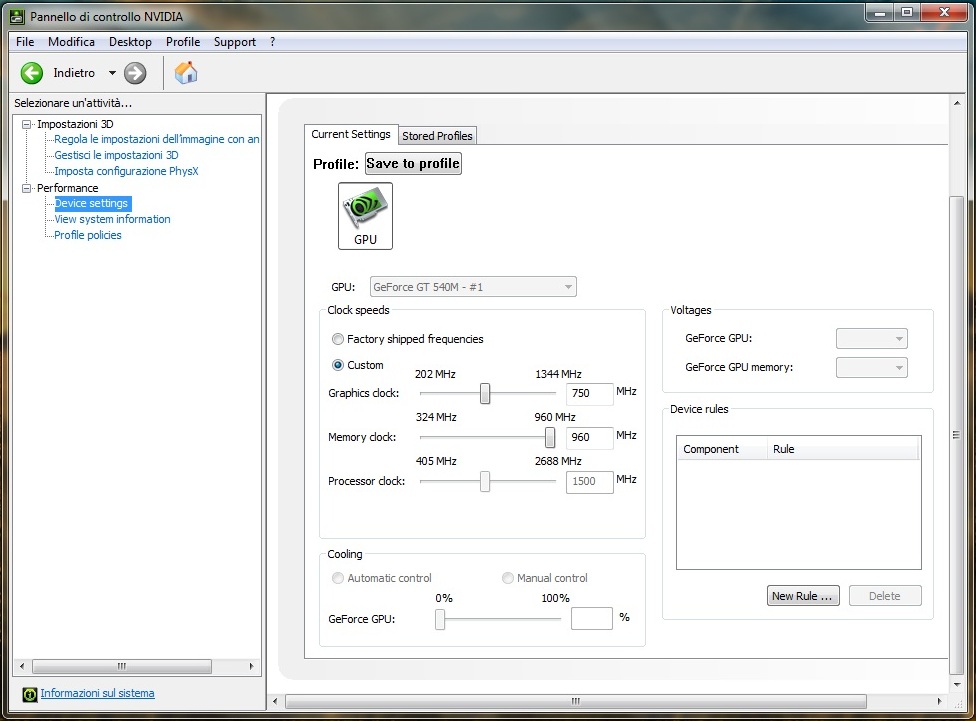Open the Support menu
This screenshot has width=976, height=721.
point(235,42)
